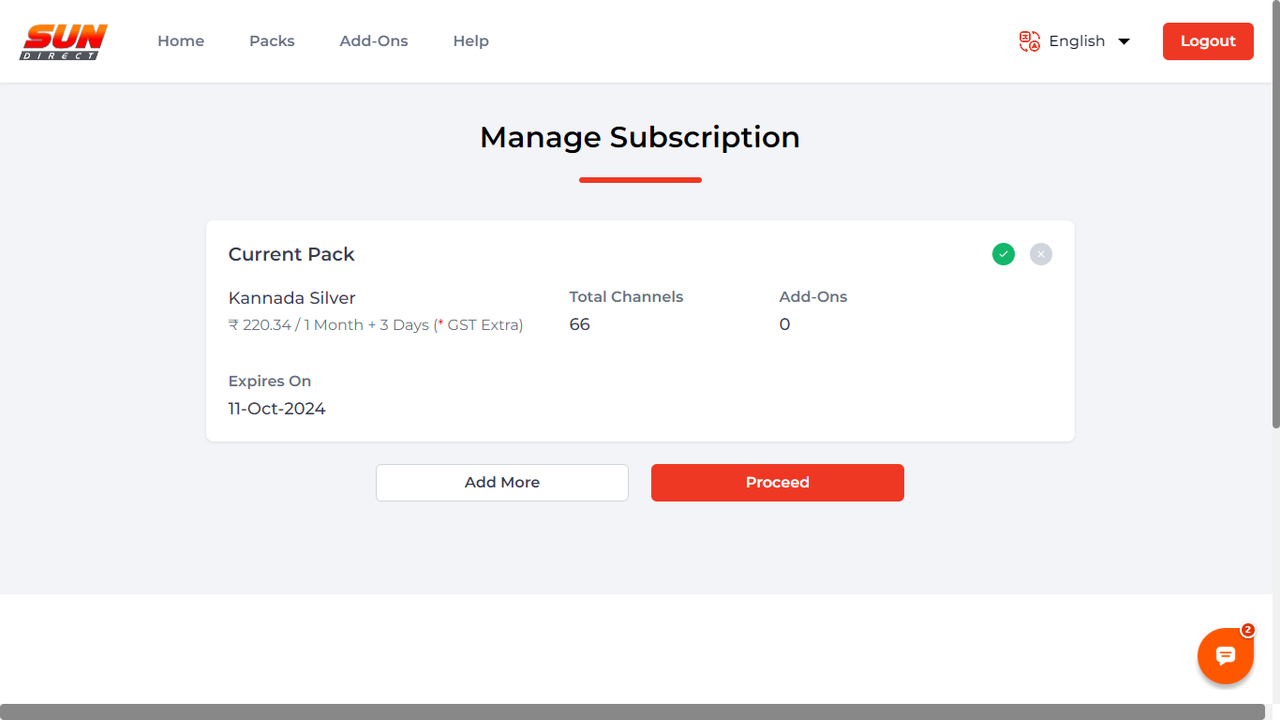Click the Sun Direct logo
1280x720 pixels.
click(64, 41)
